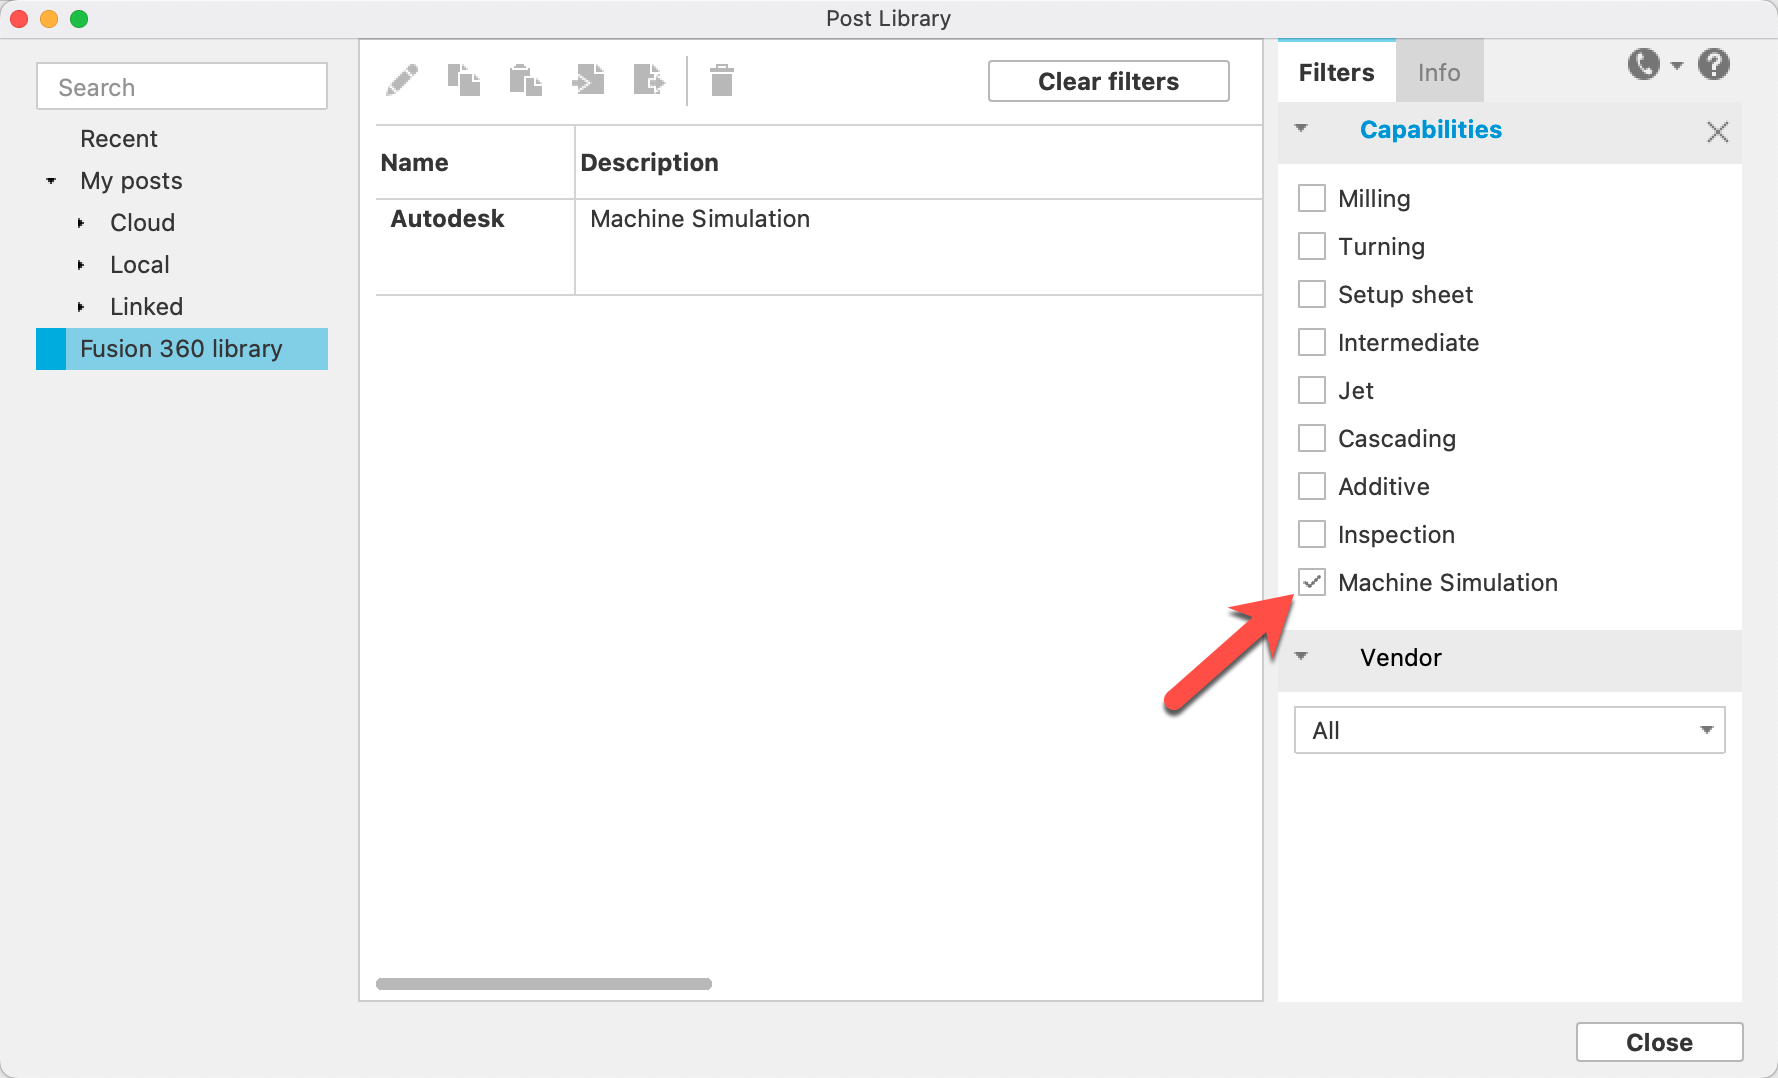
Task: Click the Close button
Action: 1658,1041
